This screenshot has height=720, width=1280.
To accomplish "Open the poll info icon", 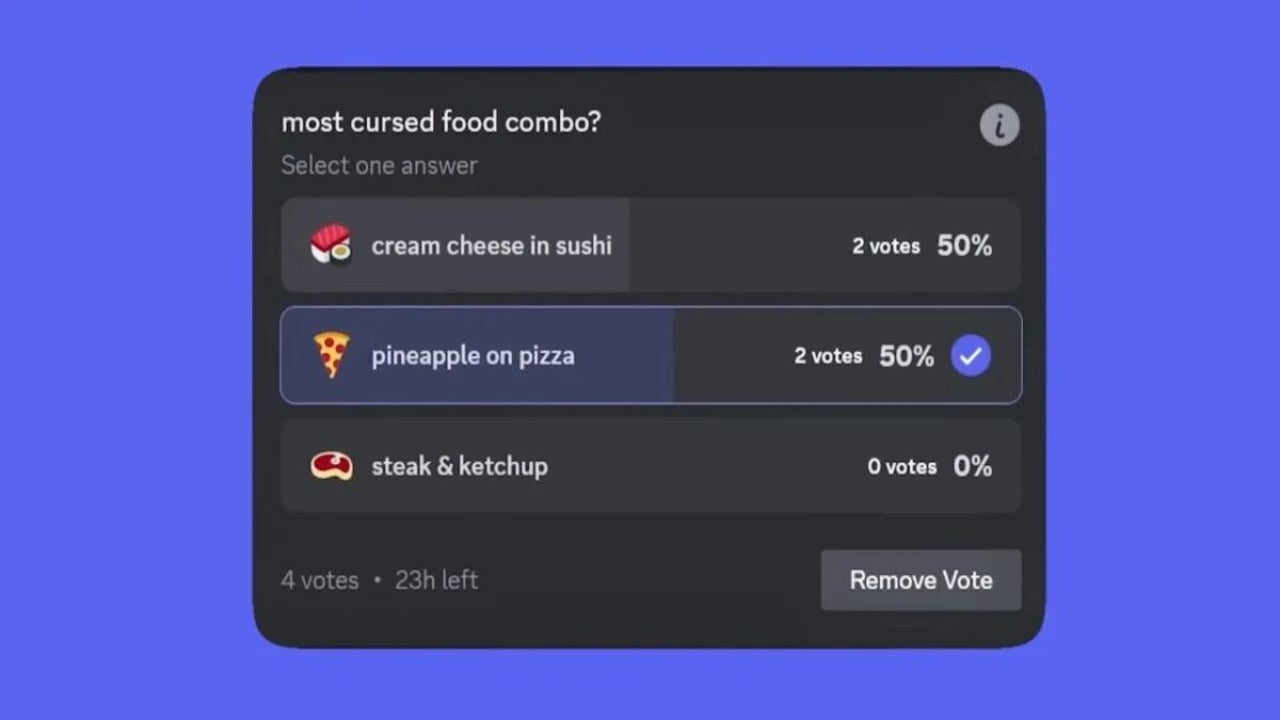I will click(x=999, y=126).
